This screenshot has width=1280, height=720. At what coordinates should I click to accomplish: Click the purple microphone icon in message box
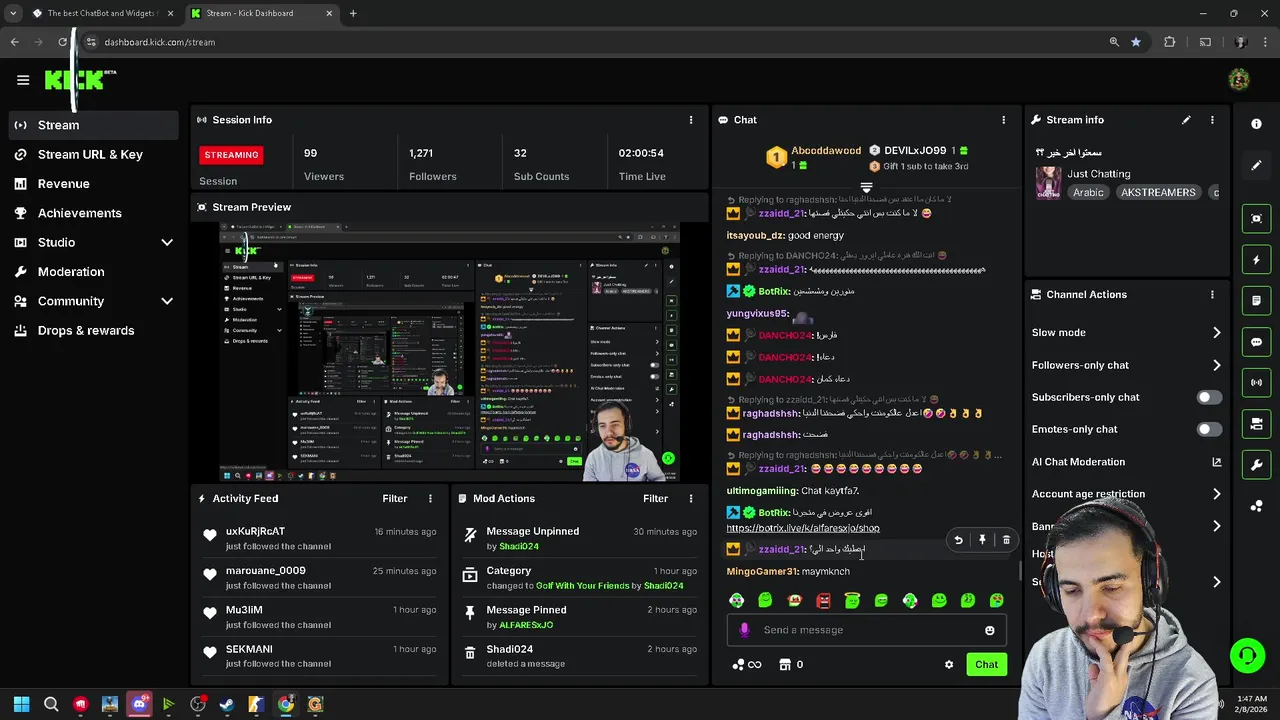(x=744, y=630)
